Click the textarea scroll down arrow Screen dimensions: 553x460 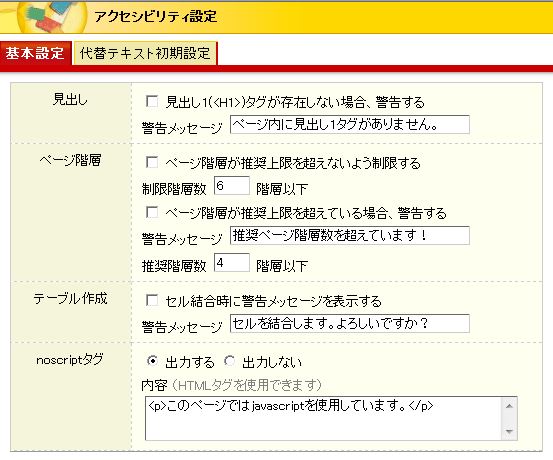[509, 431]
